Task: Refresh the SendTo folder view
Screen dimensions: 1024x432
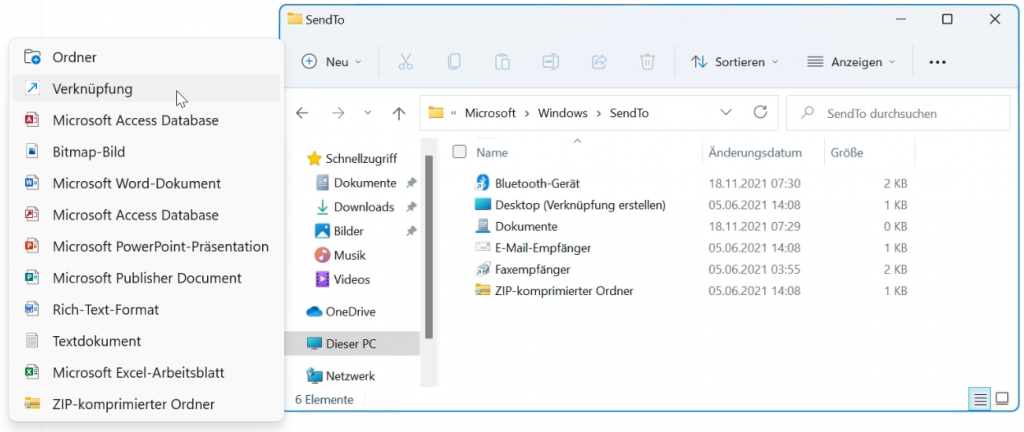Action: click(x=760, y=112)
